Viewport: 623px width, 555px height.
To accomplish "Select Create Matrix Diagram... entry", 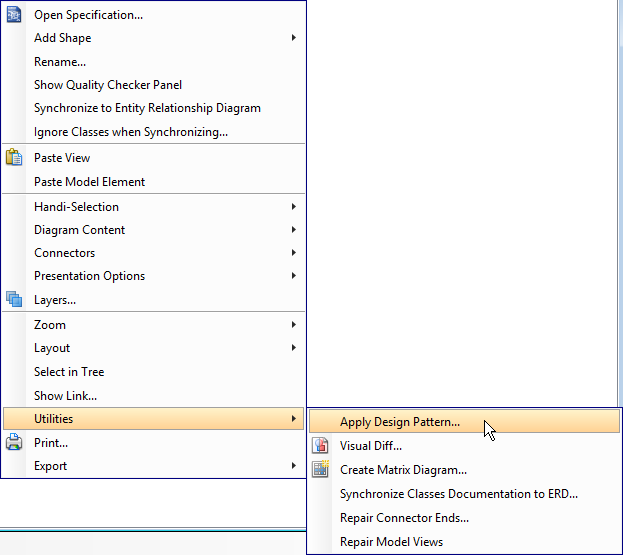I will pyautogui.click(x=464, y=470).
